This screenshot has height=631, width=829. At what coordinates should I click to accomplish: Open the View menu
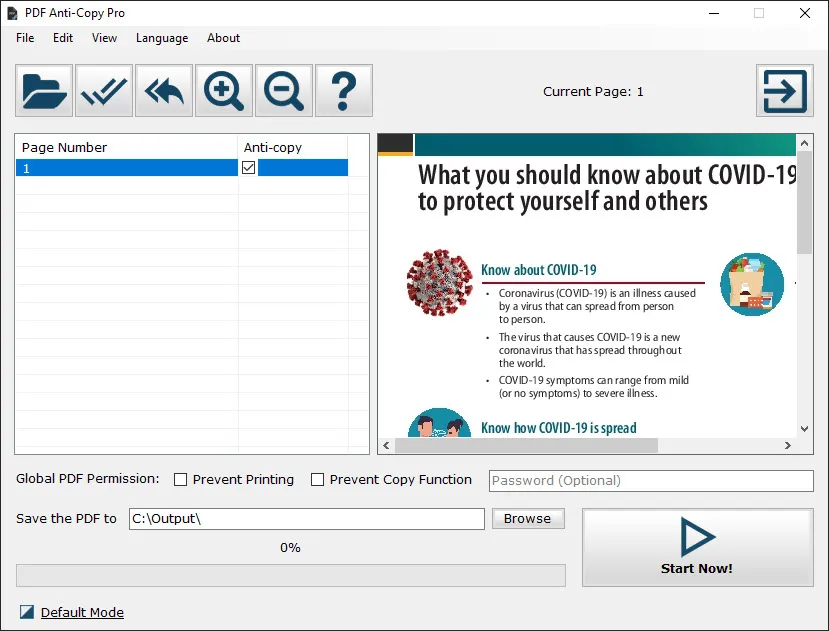click(x=104, y=38)
